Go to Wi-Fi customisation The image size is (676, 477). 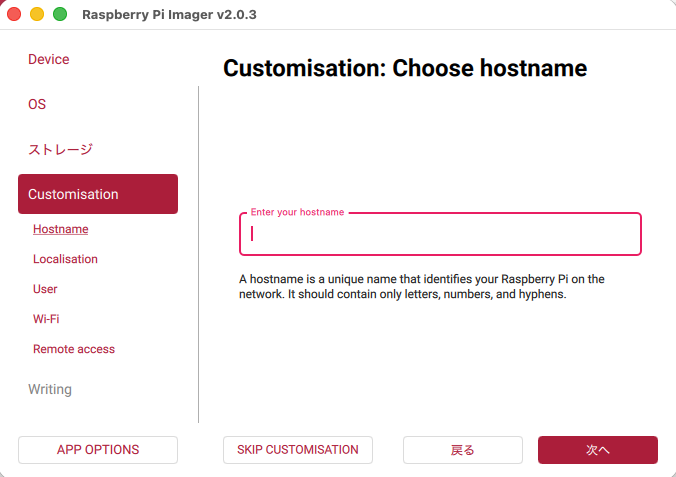[x=47, y=319]
